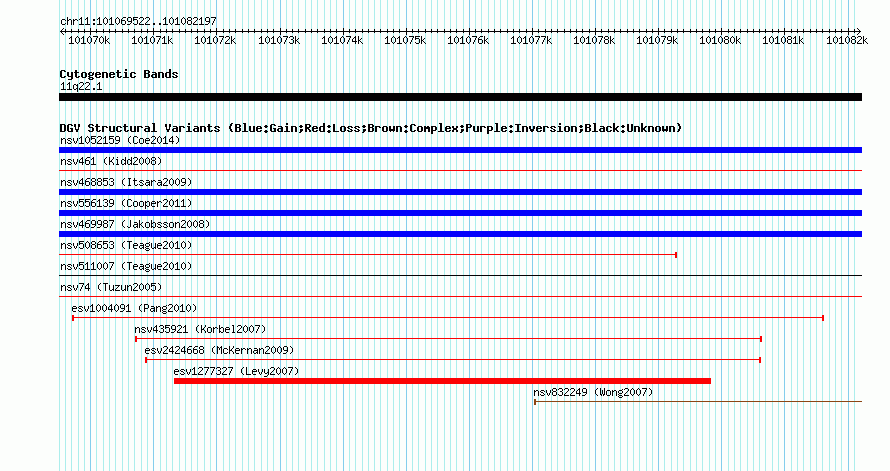Click the 101080k ruler label

tap(720, 40)
